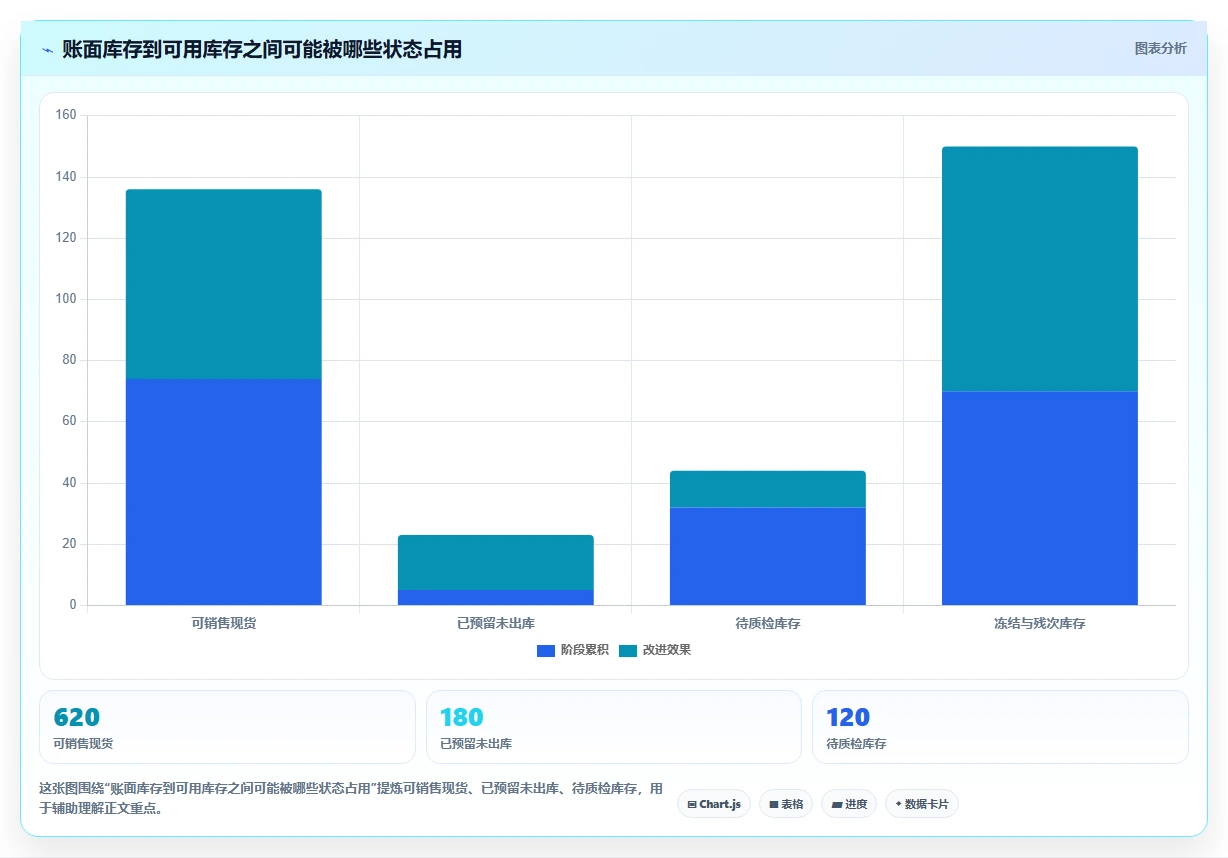Click the lightning icon beside the chart title

point(47,50)
